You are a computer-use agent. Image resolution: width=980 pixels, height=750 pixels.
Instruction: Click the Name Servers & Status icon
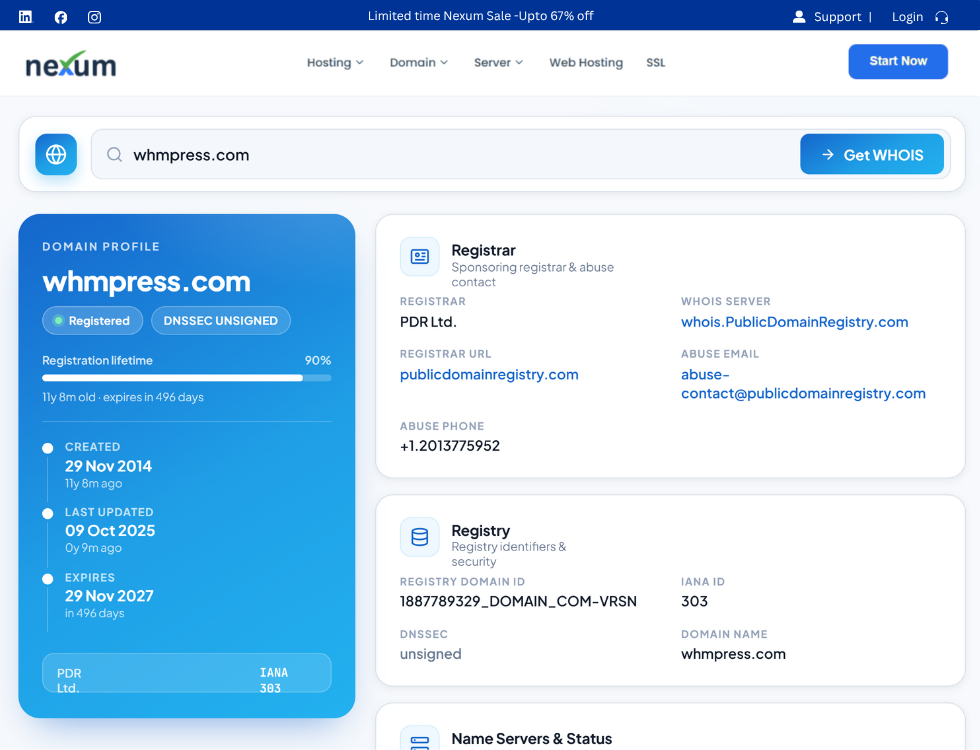point(420,738)
